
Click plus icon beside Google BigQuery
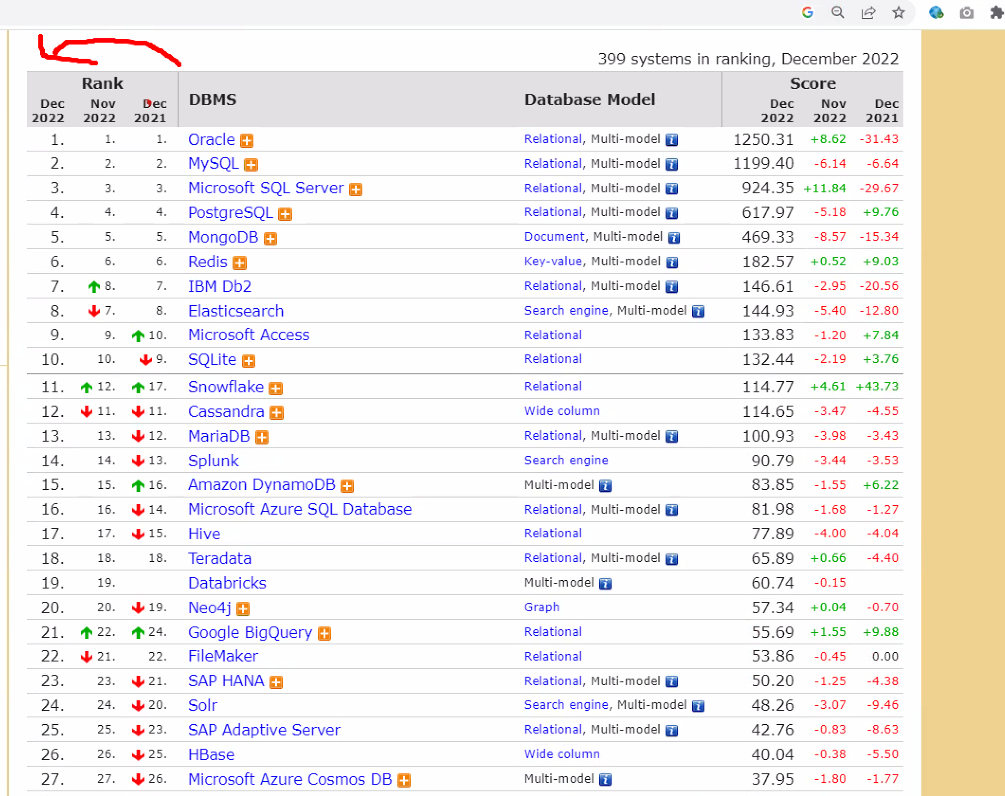point(324,634)
